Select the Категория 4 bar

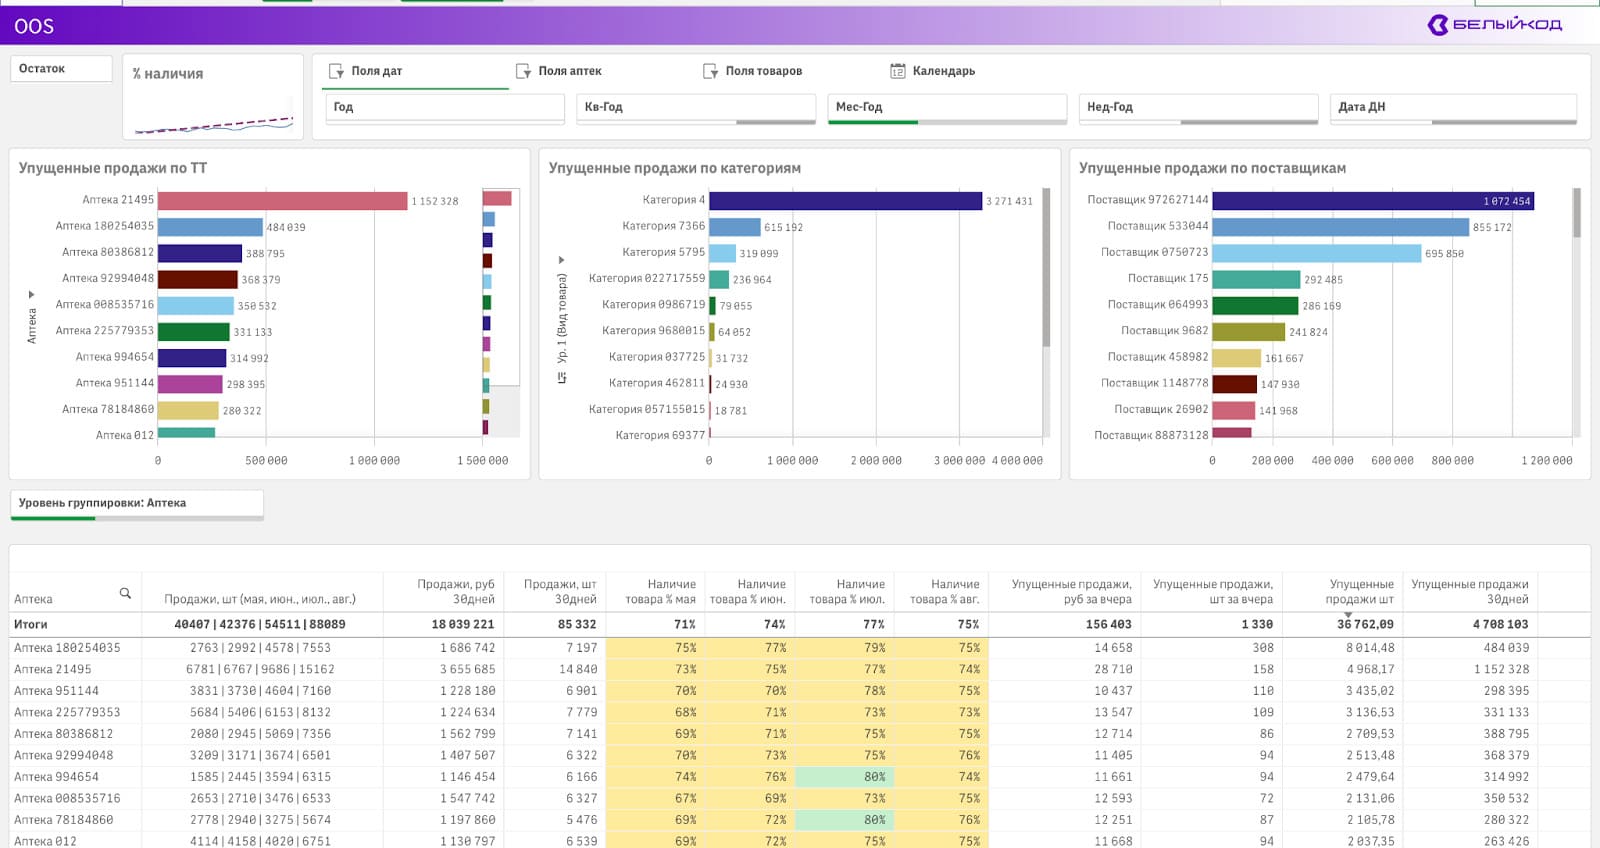tap(846, 200)
